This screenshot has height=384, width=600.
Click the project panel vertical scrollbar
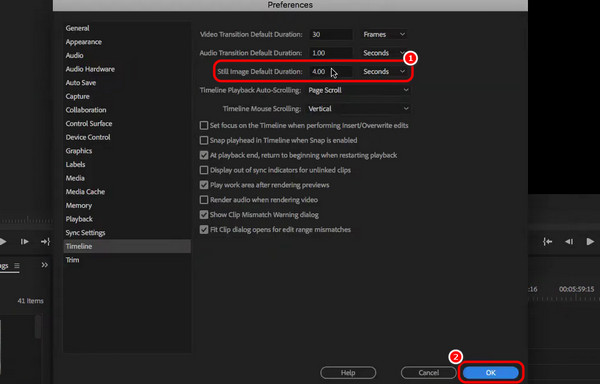[x=38, y=327]
